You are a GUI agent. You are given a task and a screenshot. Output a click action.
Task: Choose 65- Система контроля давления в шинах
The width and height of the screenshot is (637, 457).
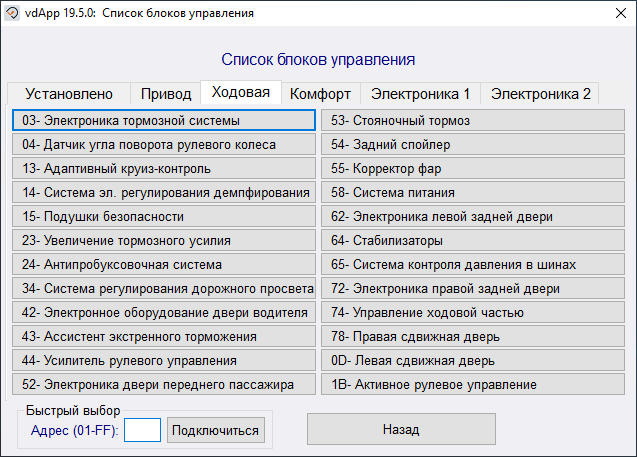tap(474, 265)
